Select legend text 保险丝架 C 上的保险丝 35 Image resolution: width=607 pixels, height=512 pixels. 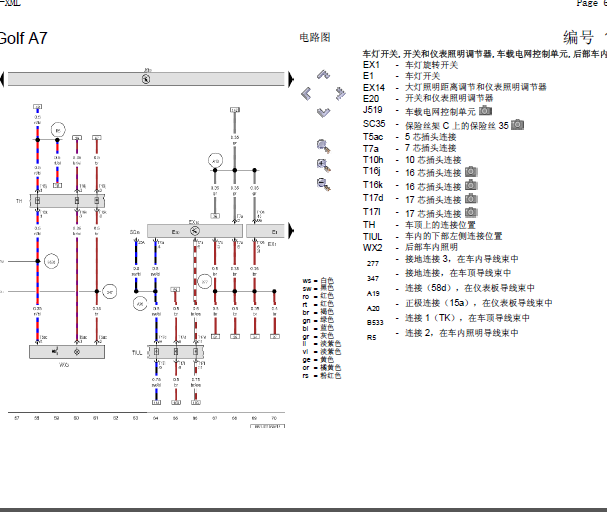456,126
